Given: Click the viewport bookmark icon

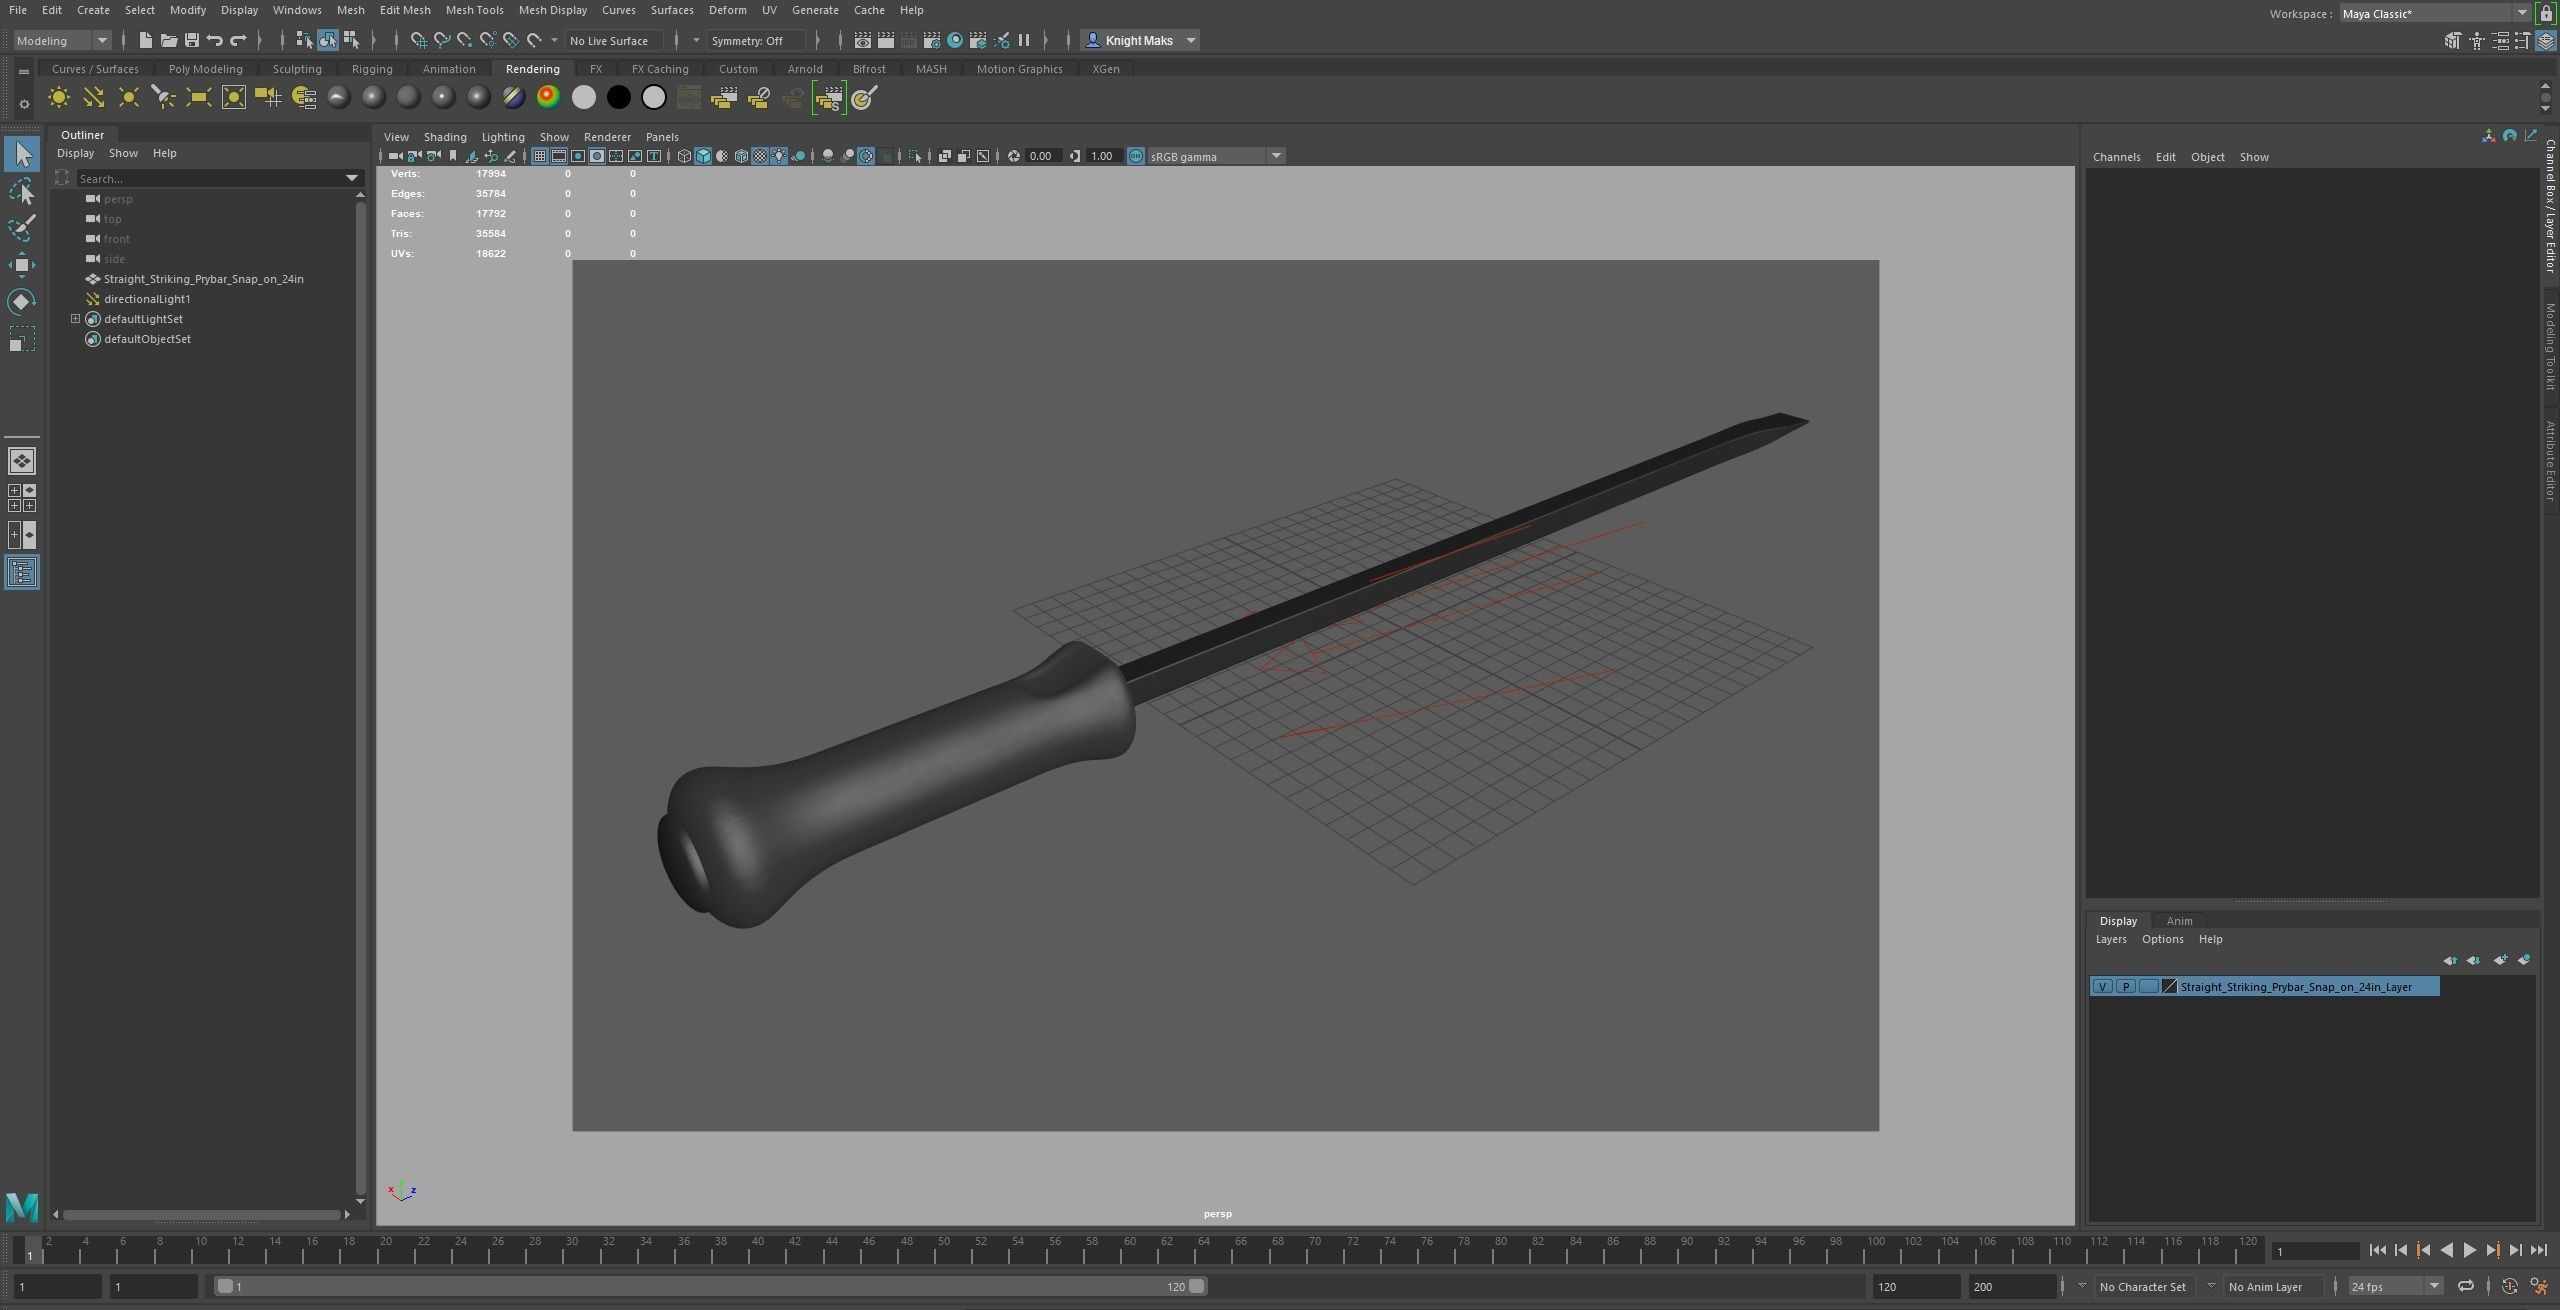Looking at the screenshot, I should 453,156.
